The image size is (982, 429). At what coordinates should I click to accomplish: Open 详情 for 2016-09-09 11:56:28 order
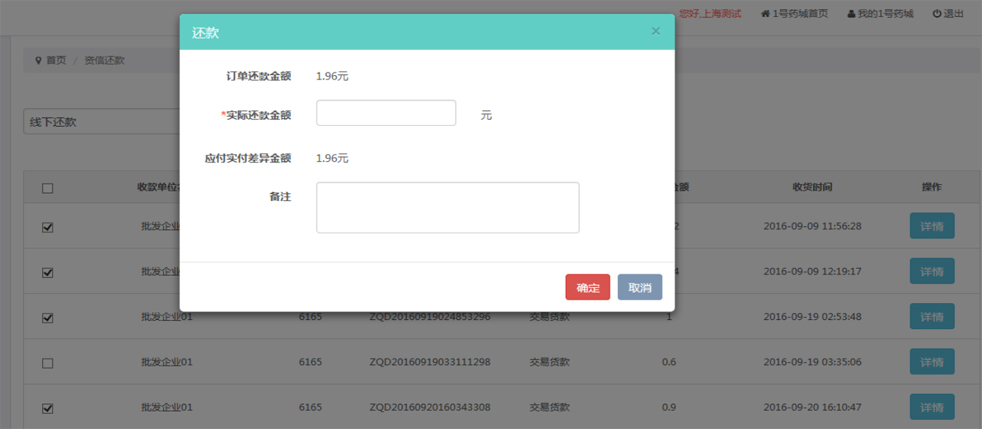pyautogui.click(x=931, y=226)
